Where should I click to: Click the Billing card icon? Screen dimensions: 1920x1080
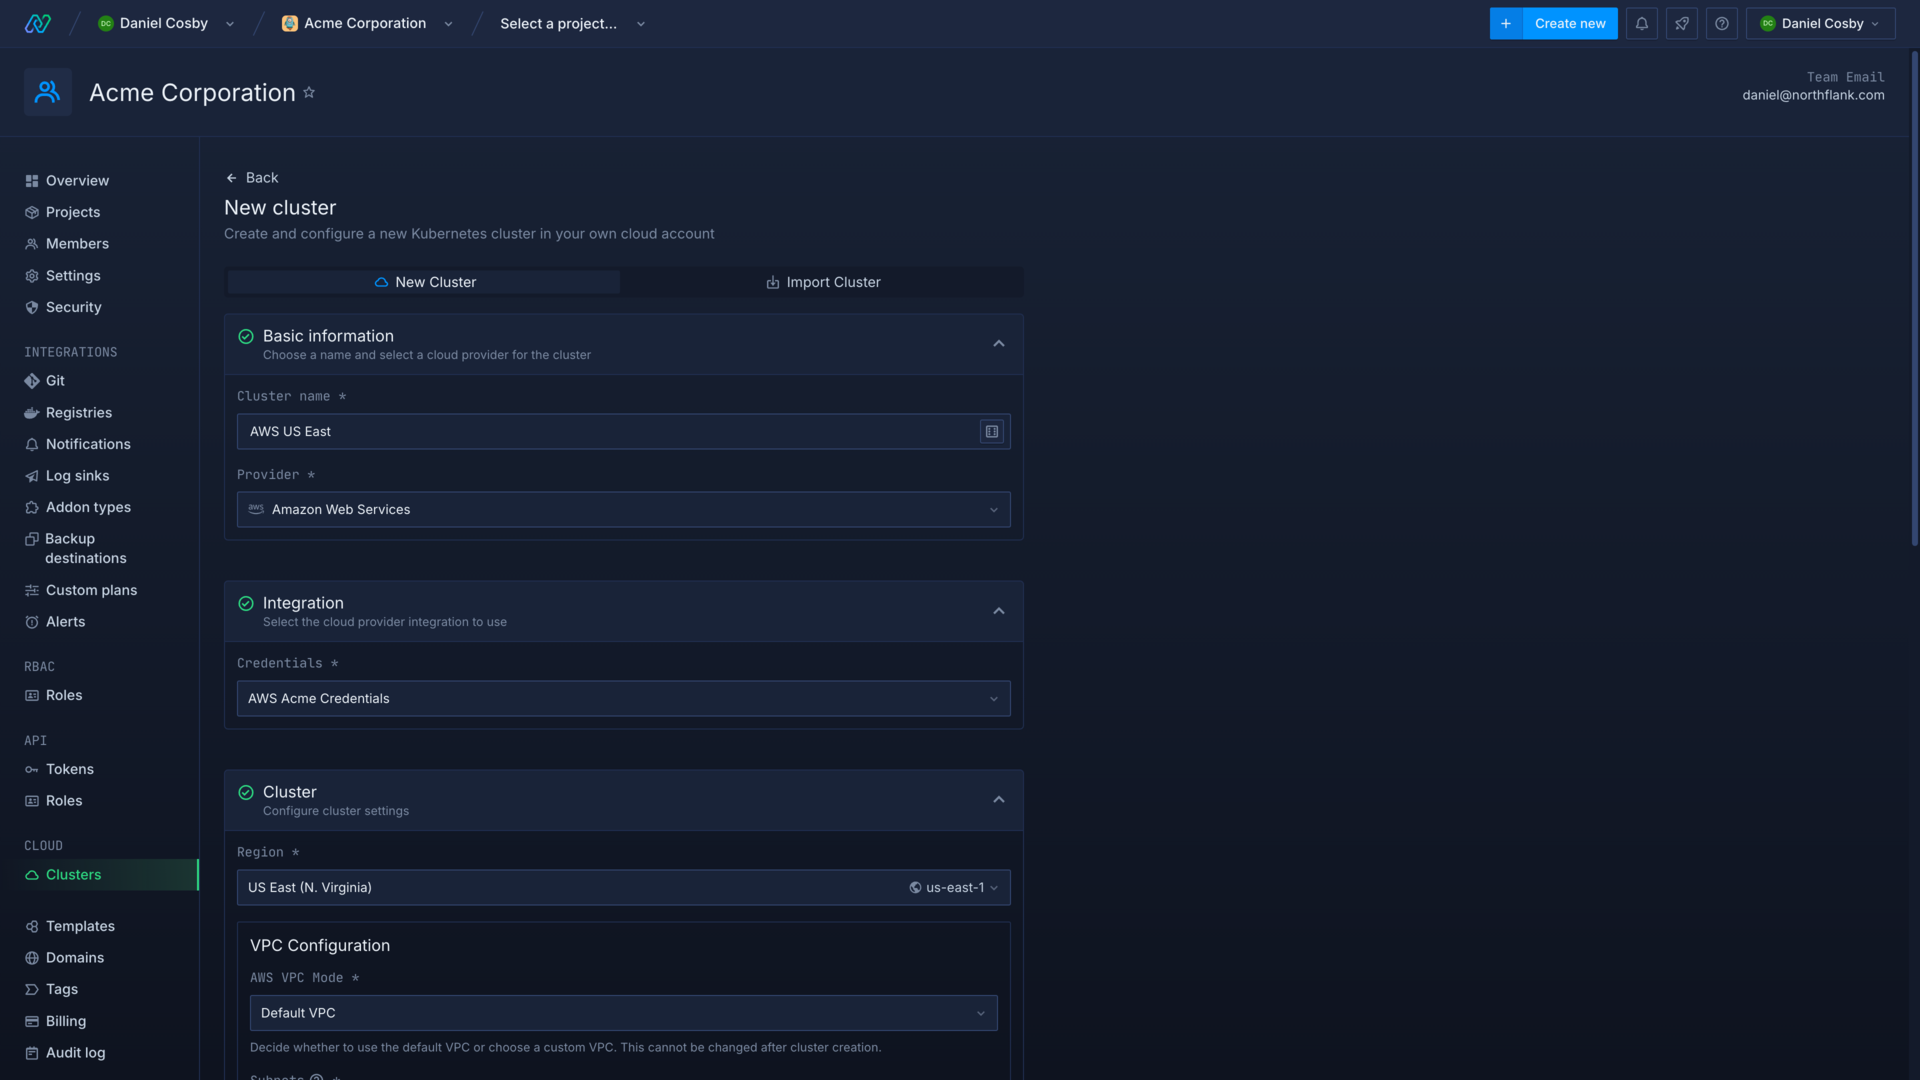click(32, 1021)
